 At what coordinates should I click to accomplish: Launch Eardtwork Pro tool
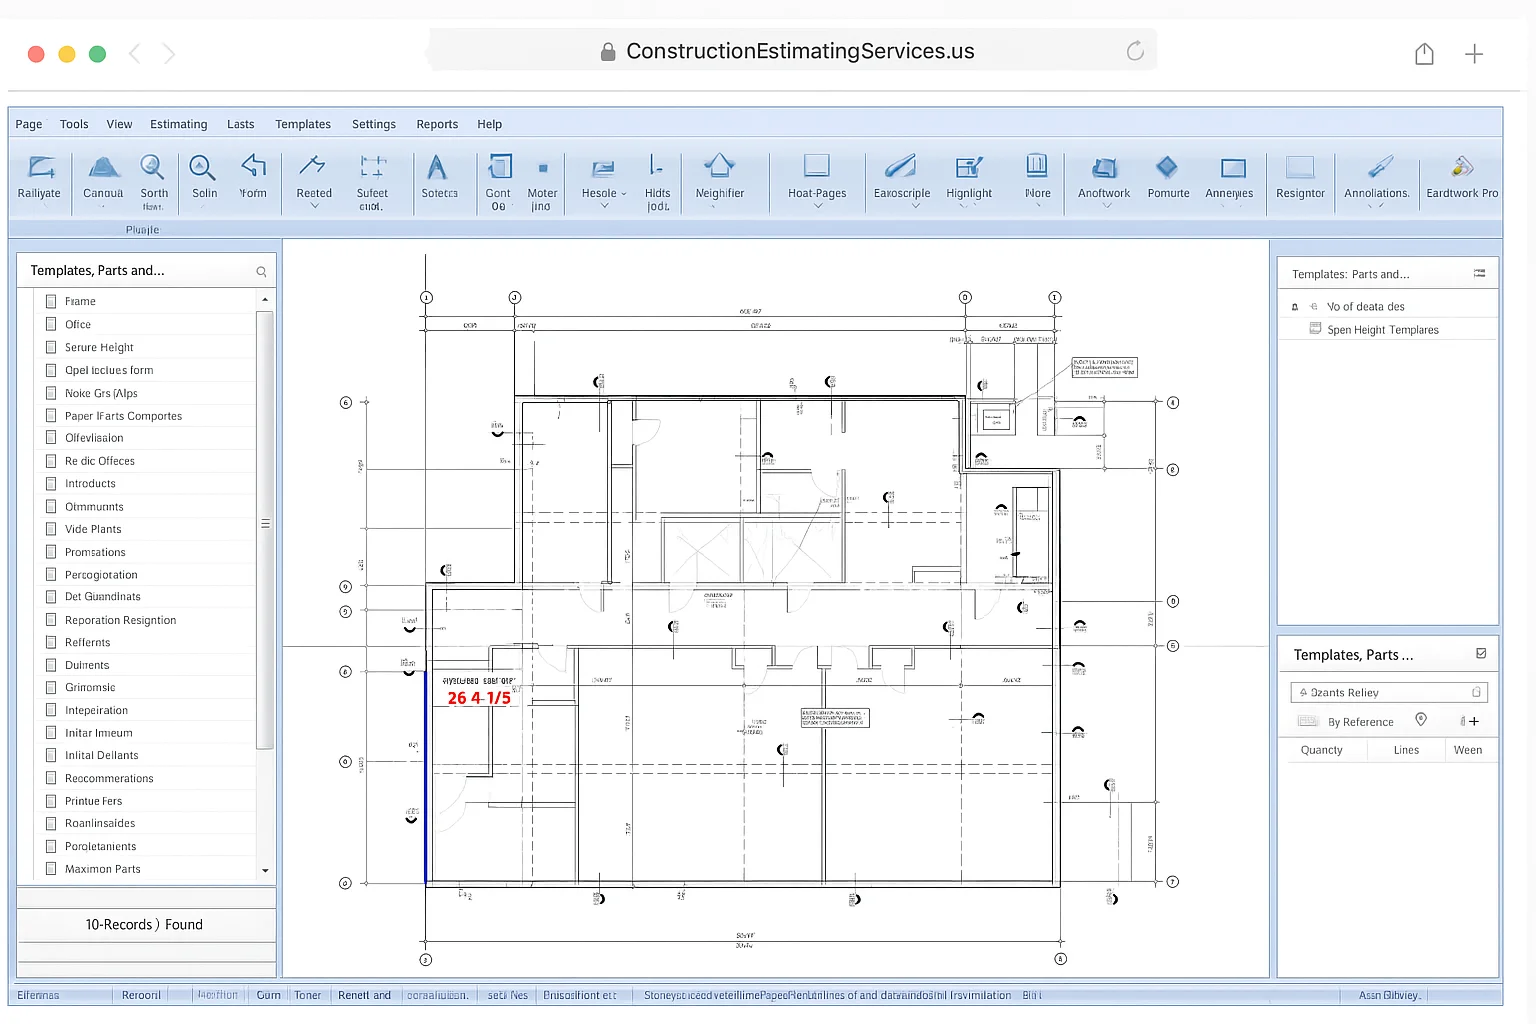[x=1462, y=167]
